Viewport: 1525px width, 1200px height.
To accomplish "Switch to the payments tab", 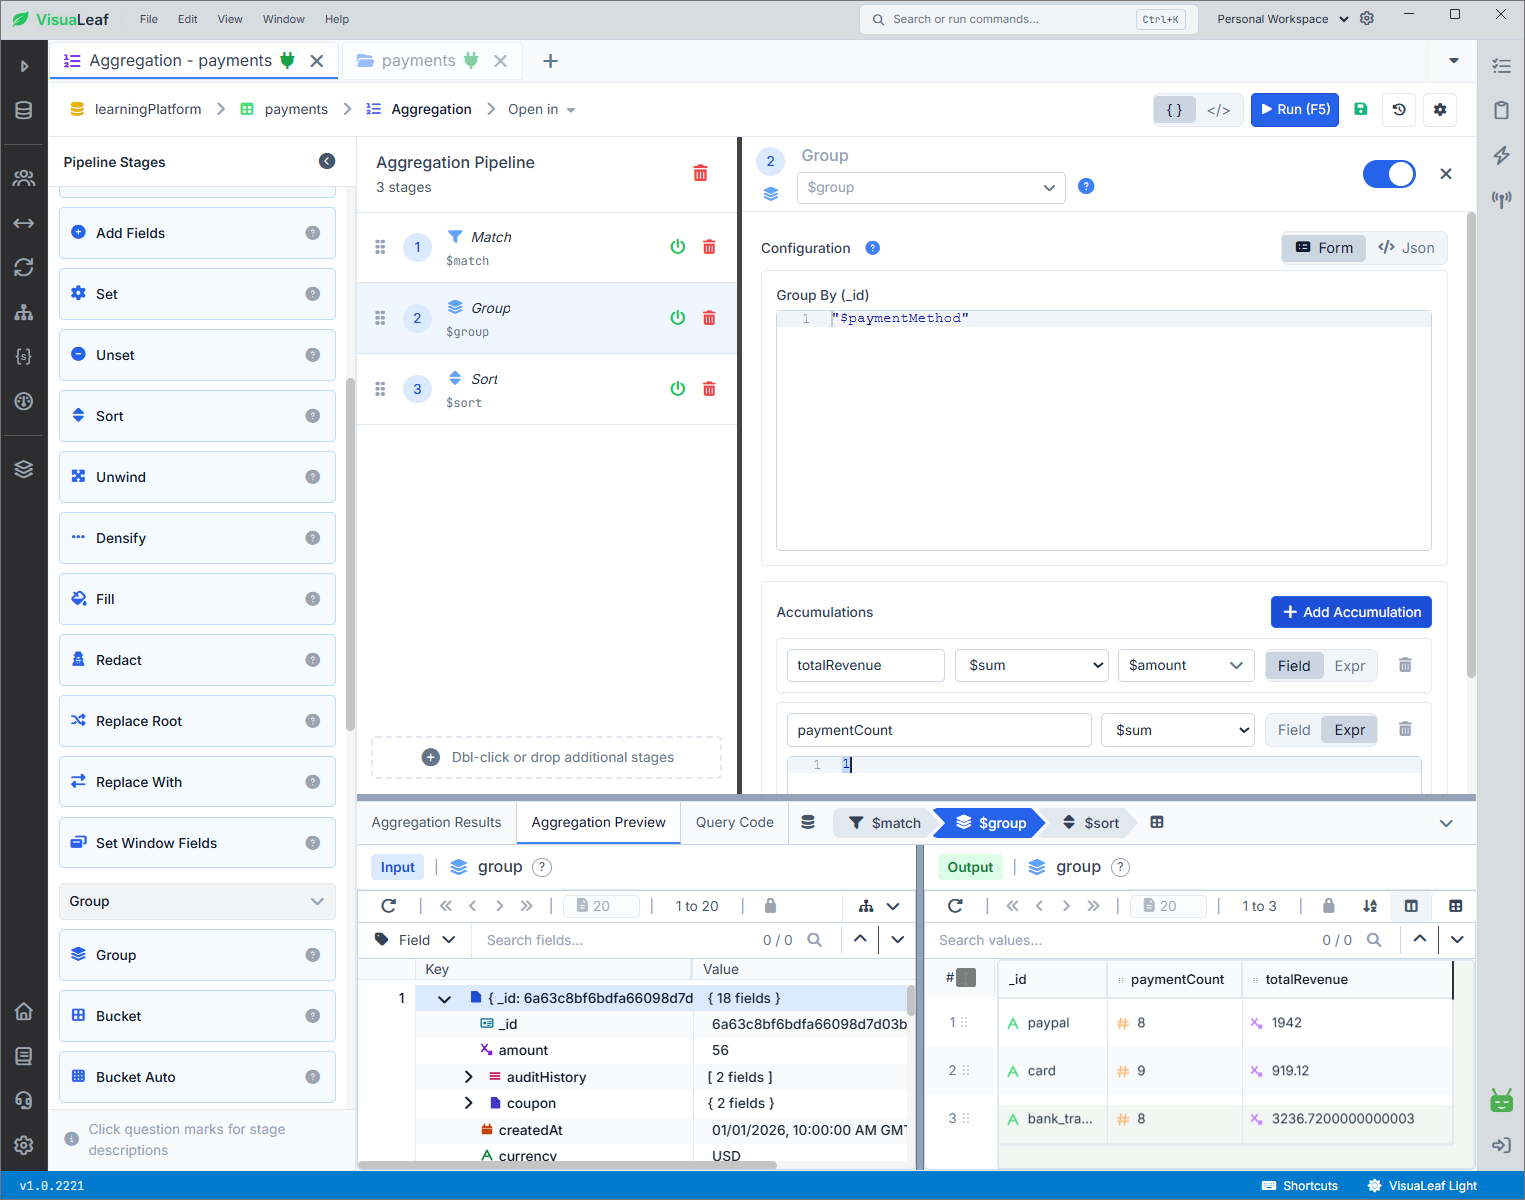I will coord(434,61).
